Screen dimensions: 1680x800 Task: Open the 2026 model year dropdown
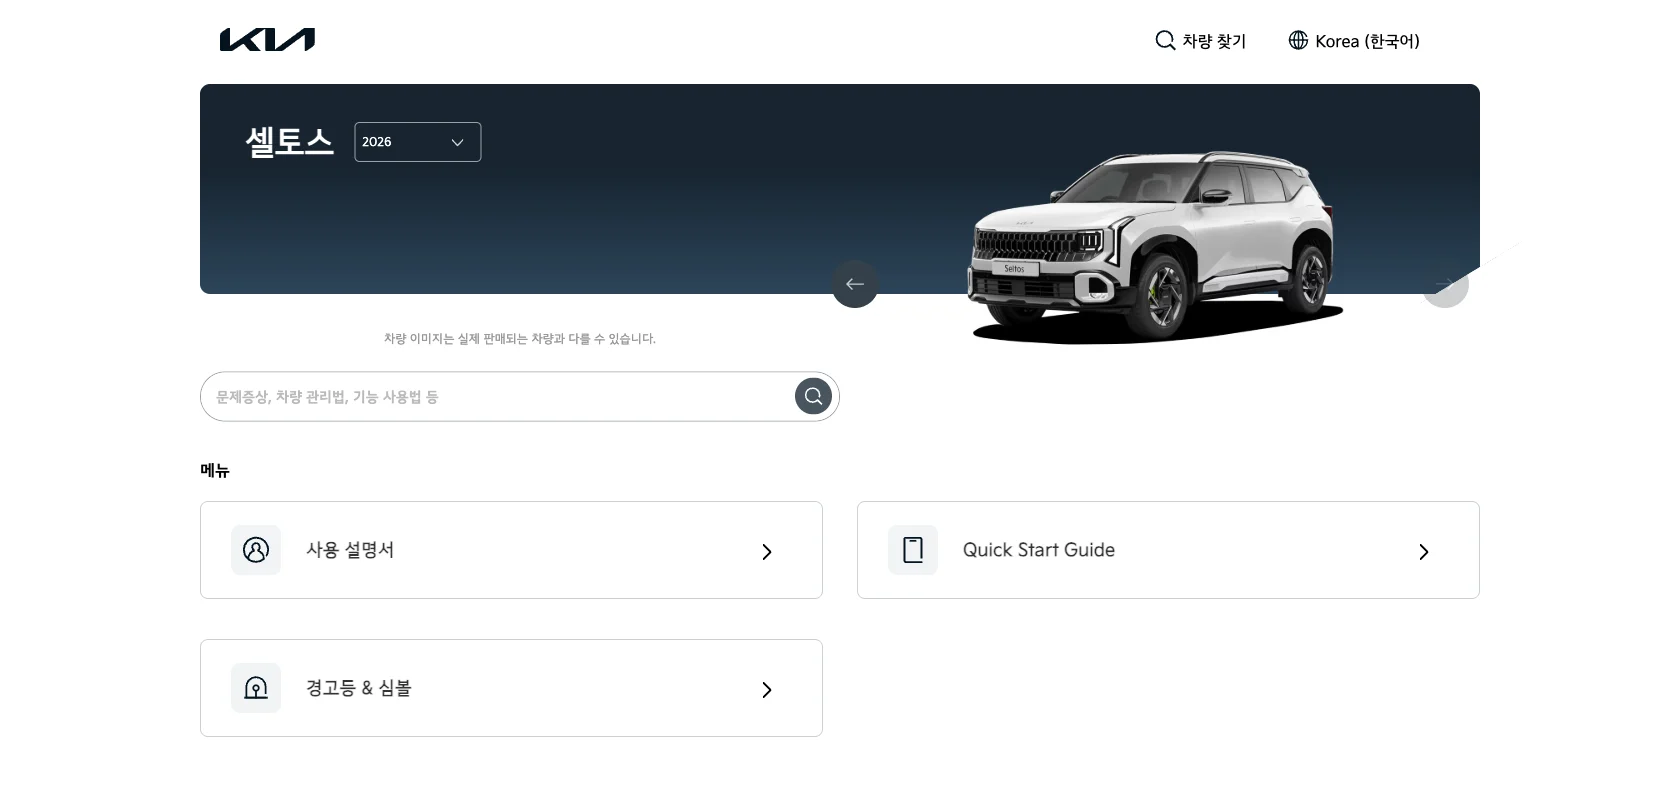pyautogui.click(x=417, y=142)
